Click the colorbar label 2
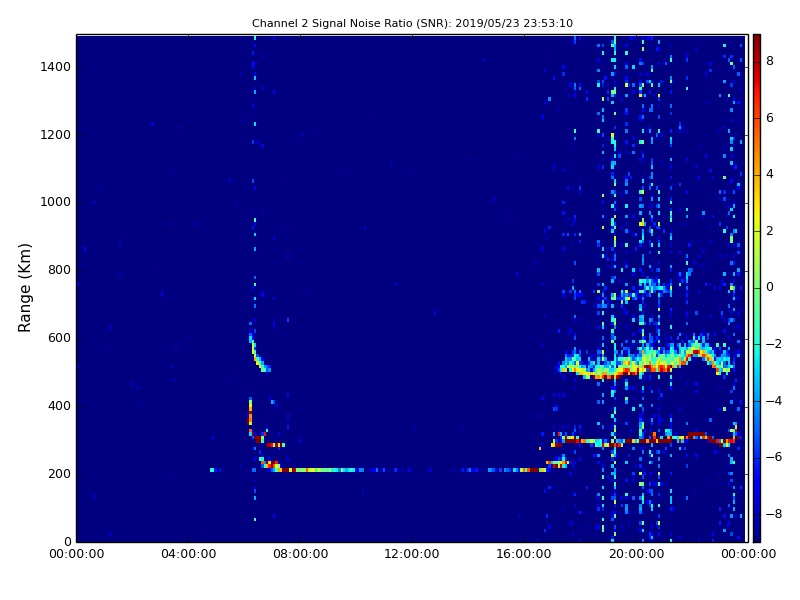This screenshot has width=800, height=600. 770,231
